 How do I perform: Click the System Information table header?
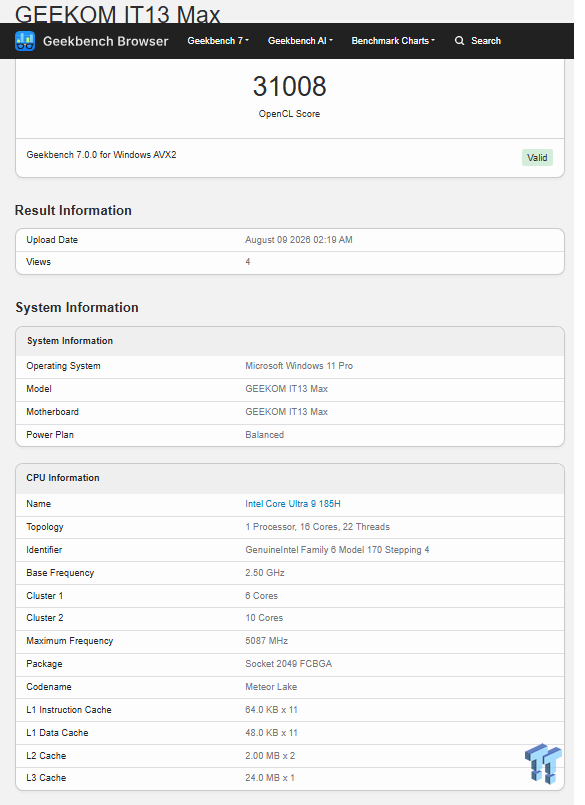290,341
